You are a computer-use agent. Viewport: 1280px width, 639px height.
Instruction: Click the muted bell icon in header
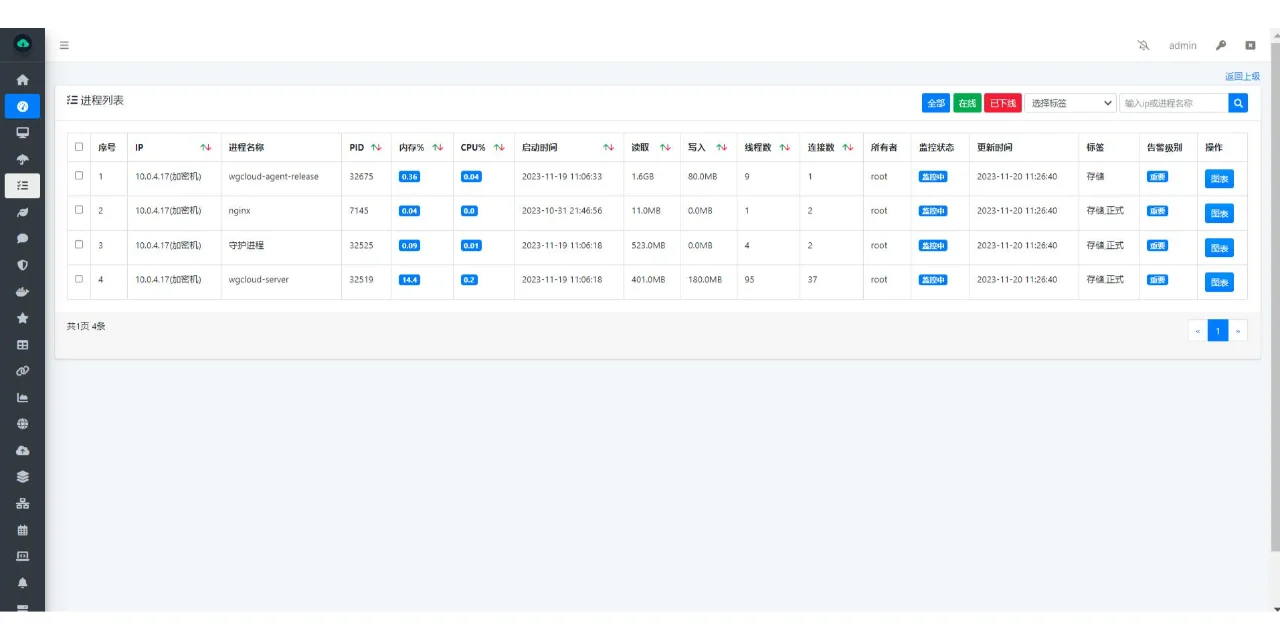pyautogui.click(x=1144, y=45)
